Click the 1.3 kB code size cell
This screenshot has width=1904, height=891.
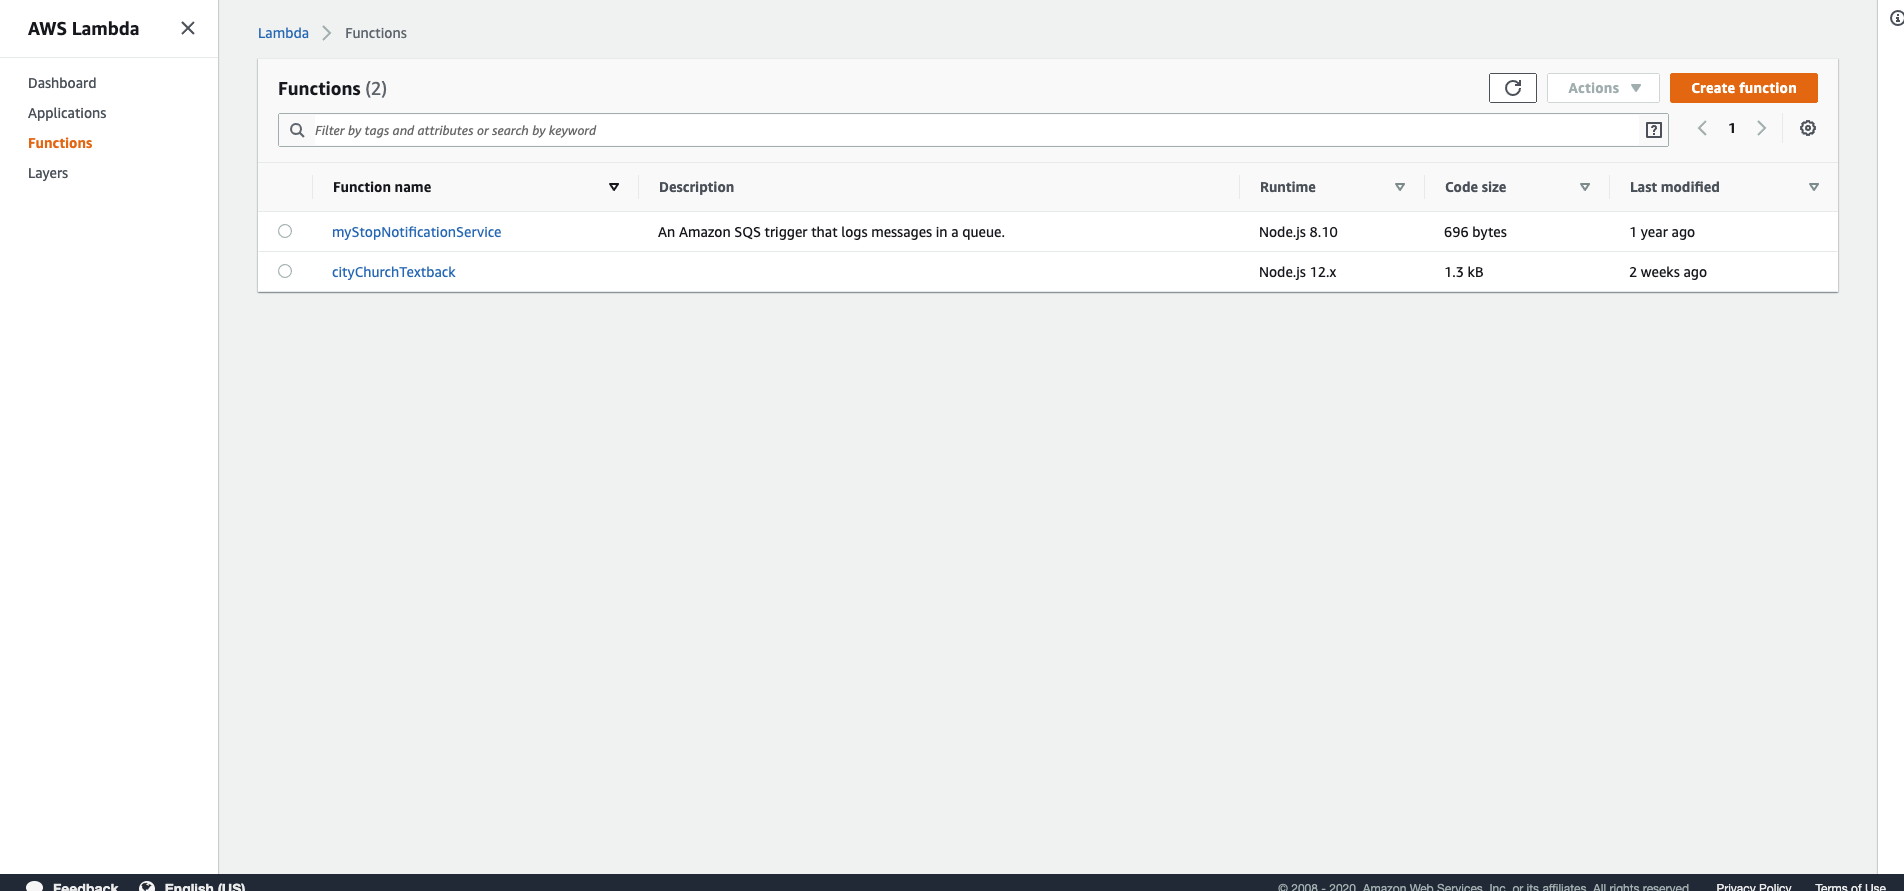[1463, 272]
